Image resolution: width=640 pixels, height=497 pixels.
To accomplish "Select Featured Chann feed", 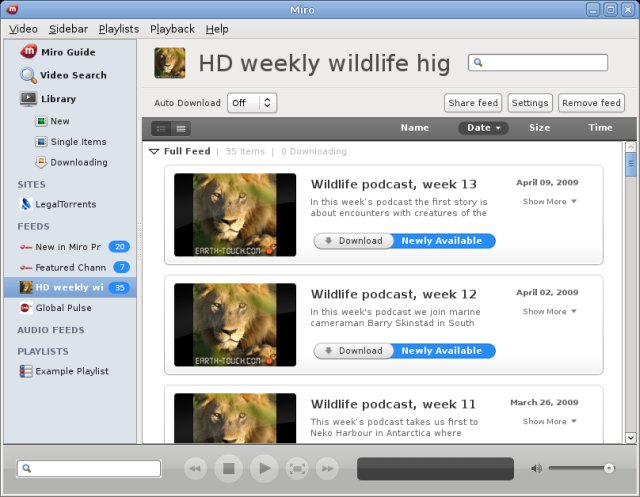I will tap(63, 267).
